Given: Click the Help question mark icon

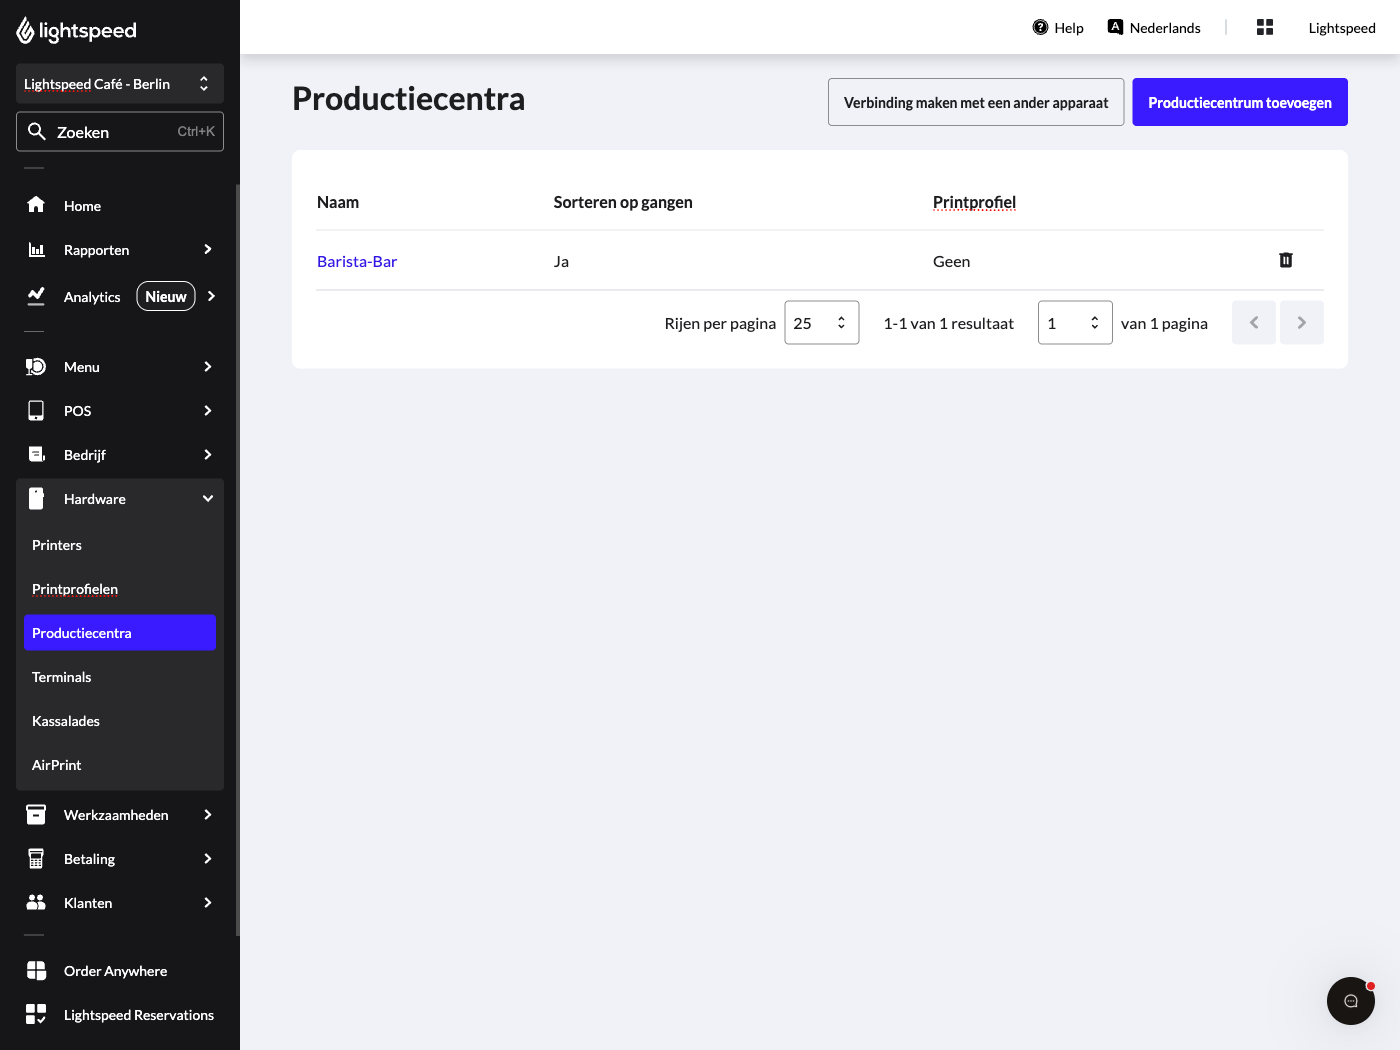Looking at the screenshot, I should click(x=1040, y=27).
